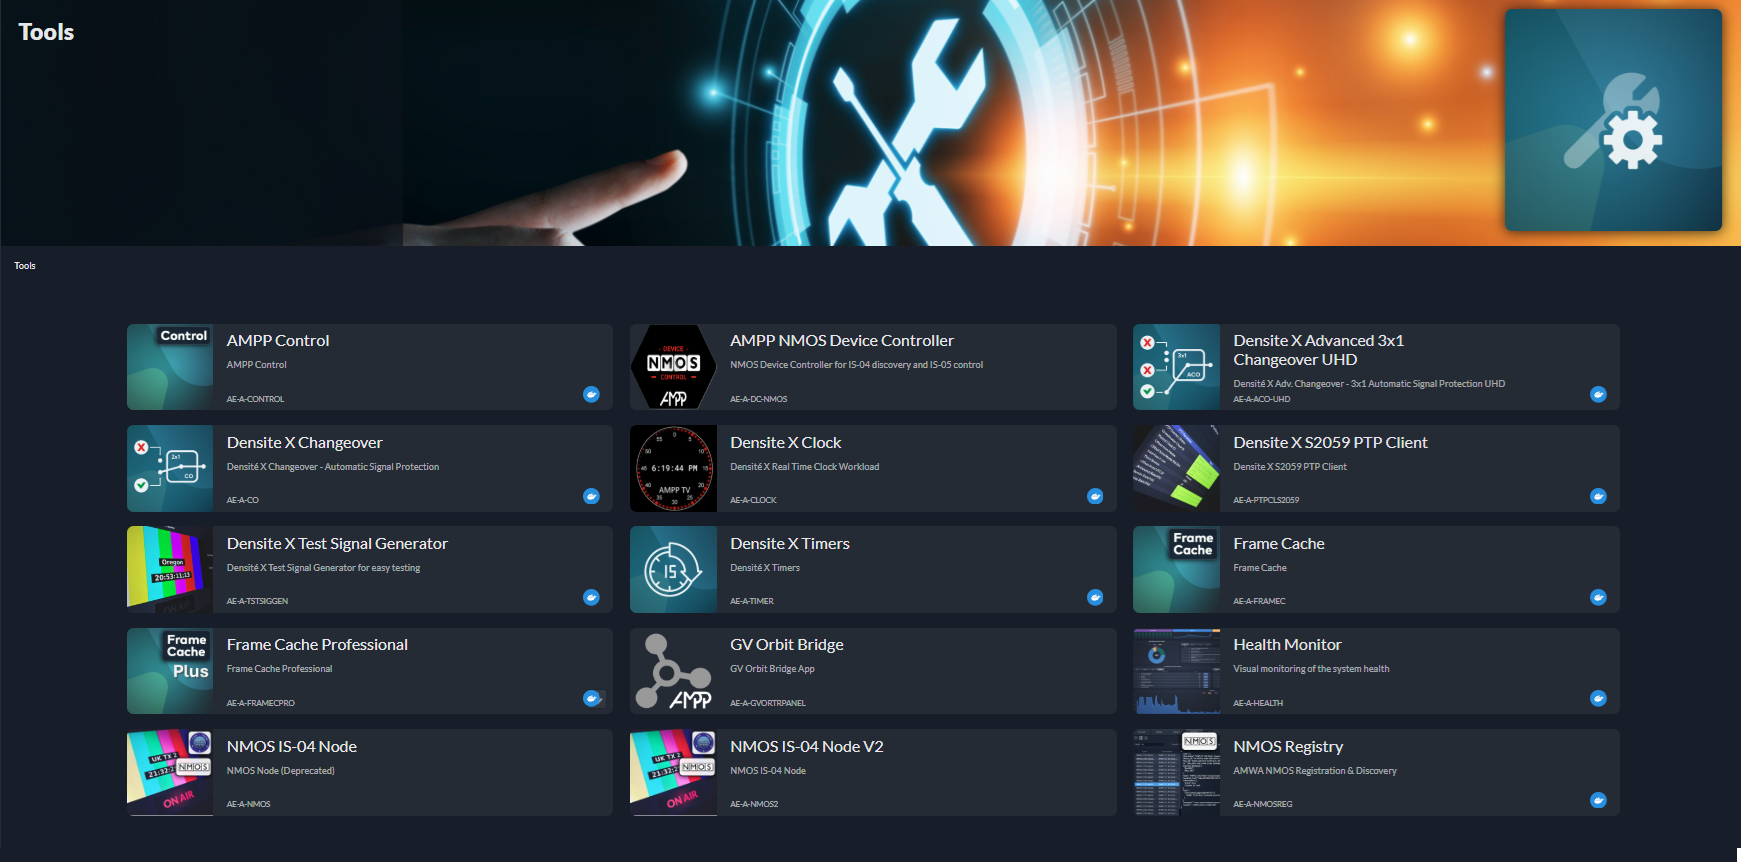The height and width of the screenshot is (862, 1741).
Task: Click the Docker badge on AMPP Control card
Action: (x=592, y=394)
